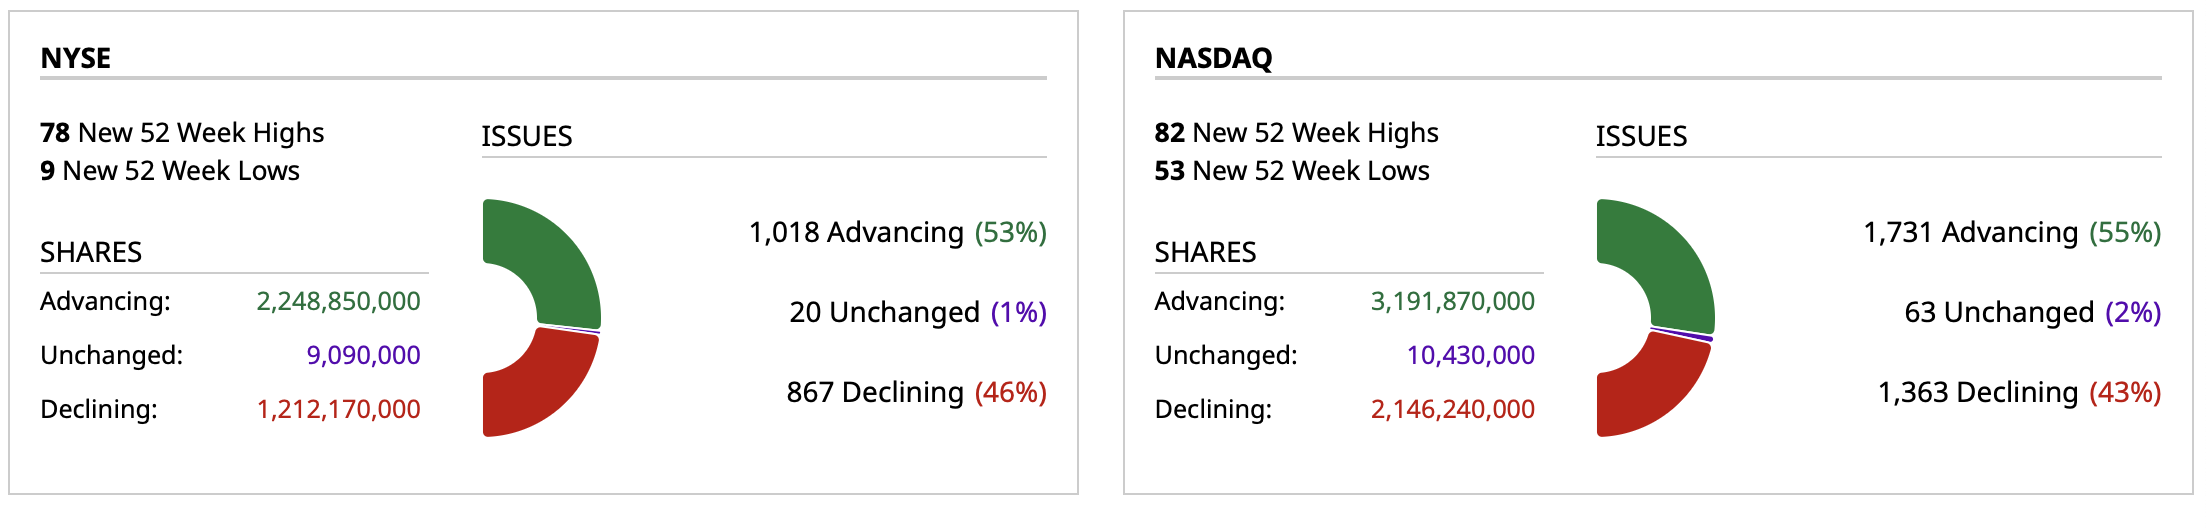Click NYSE 78 New 52 Week Highs
Viewport: 2206px width, 528px height.
[x=182, y=133]
